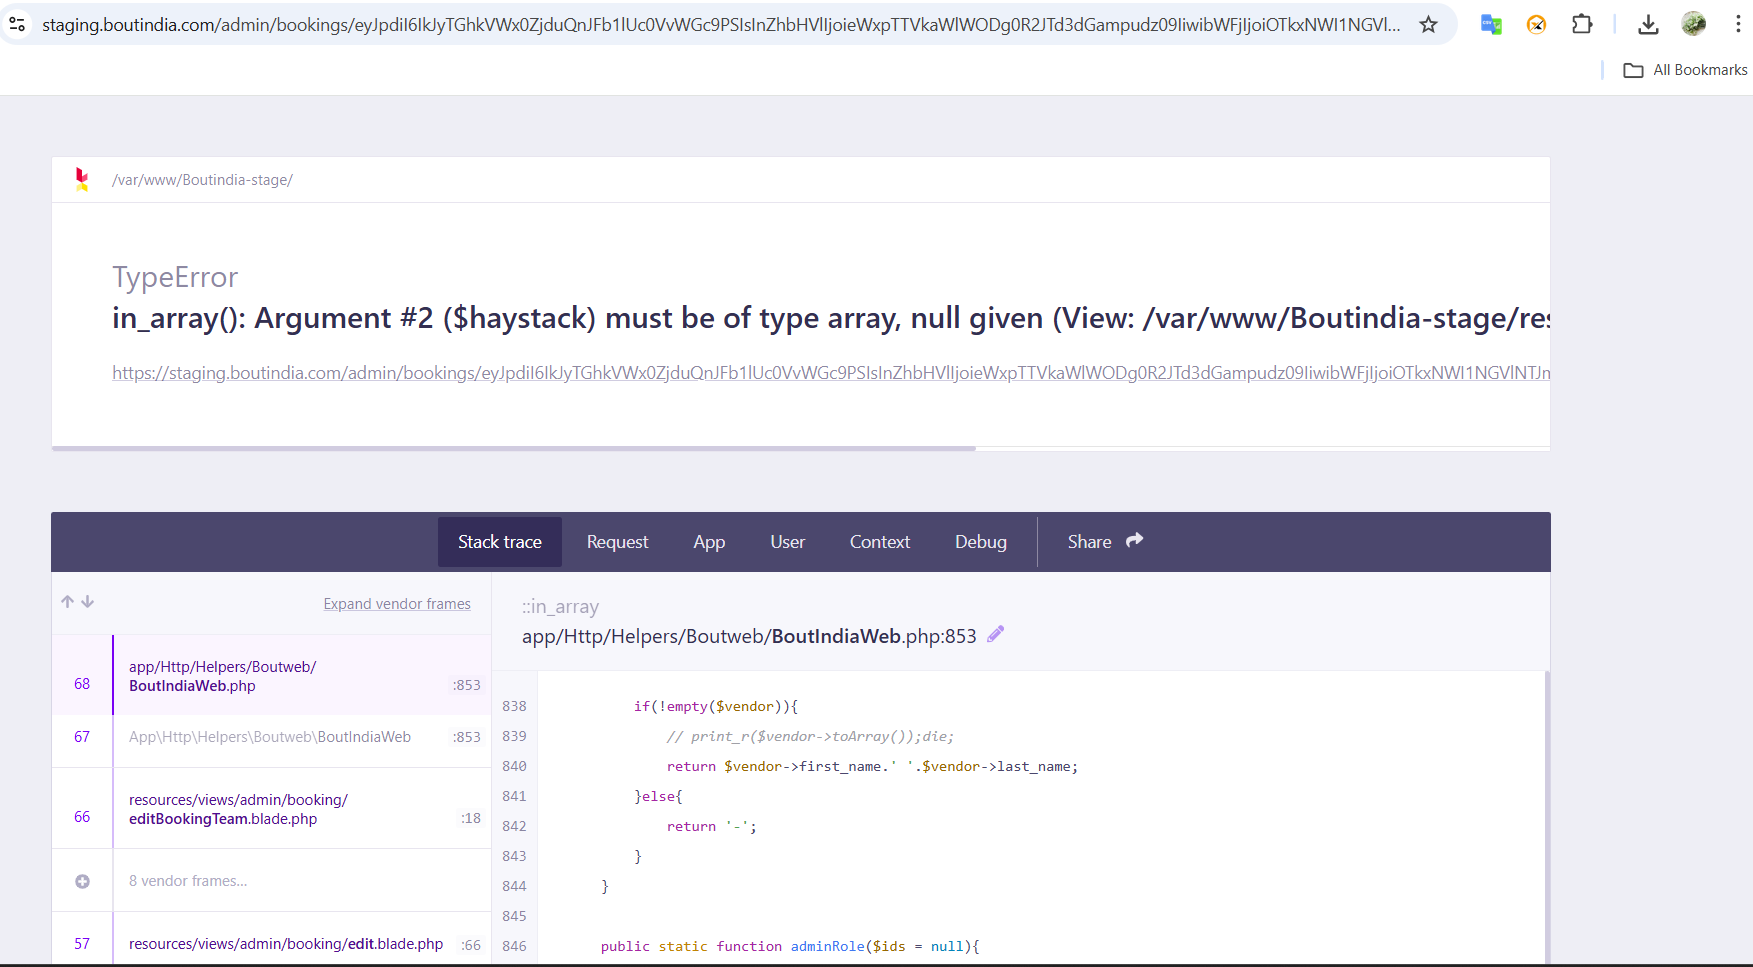Switch to the Request tab
The image size is (1753, 967).
point(617,542)
